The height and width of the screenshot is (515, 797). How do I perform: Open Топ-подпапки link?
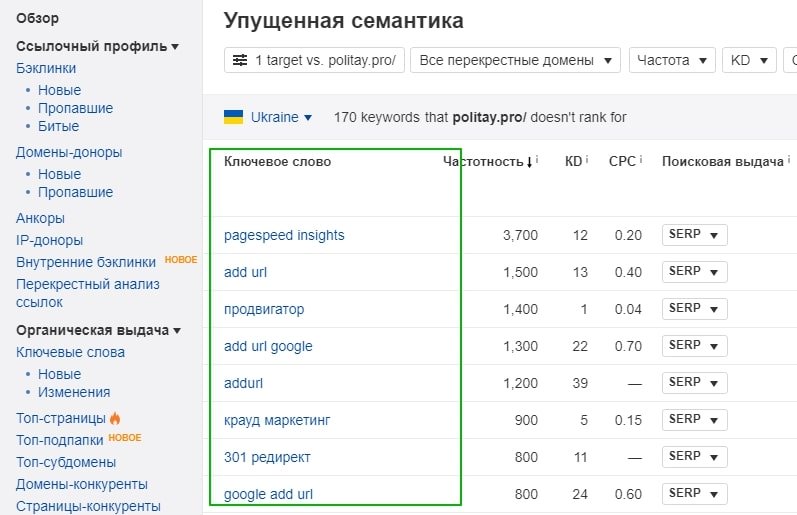click(59, 440)
